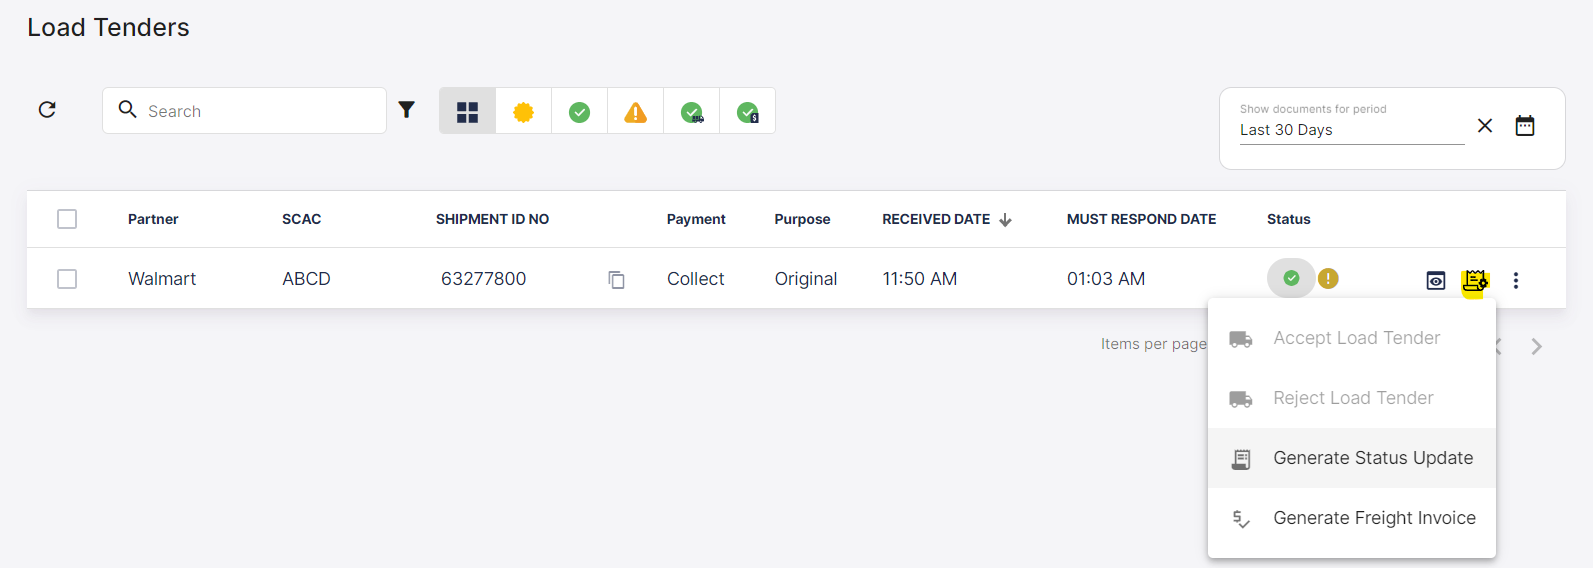Copy shipment ID 63277800
Screen dimensions: 1593x568
617,280
